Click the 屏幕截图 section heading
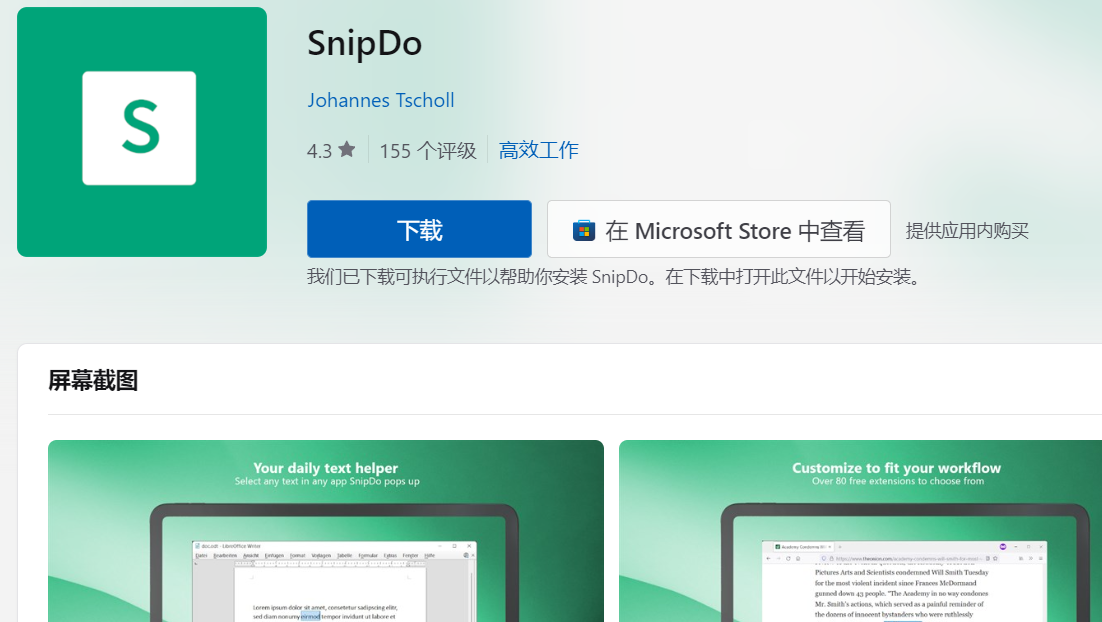 click(x=93, y=380)
